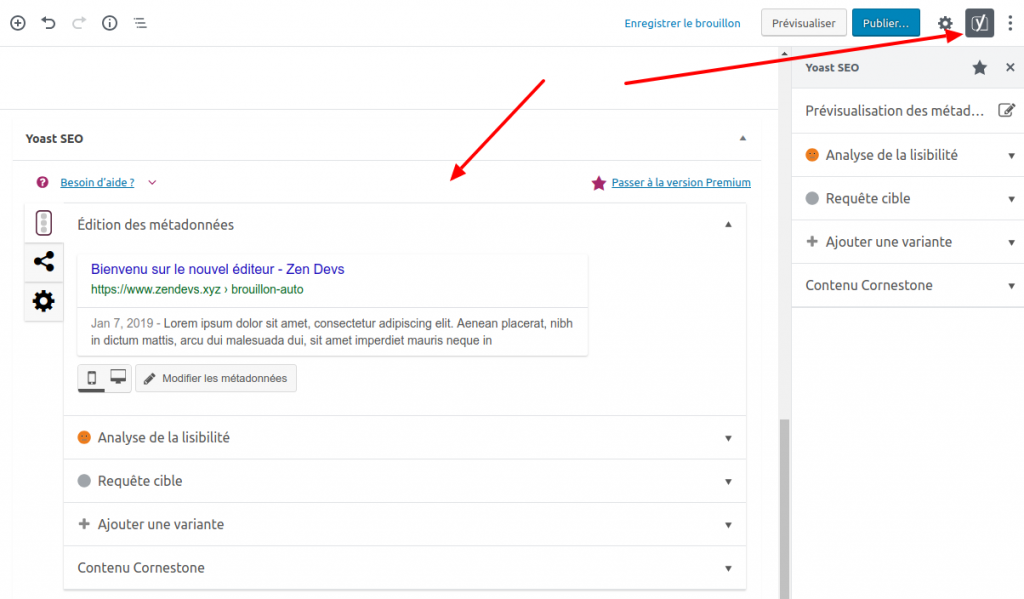Toggle the Yoast SEO sidebar icon
This screenshot has width=1024, height=599.
[x=980, y=23]
